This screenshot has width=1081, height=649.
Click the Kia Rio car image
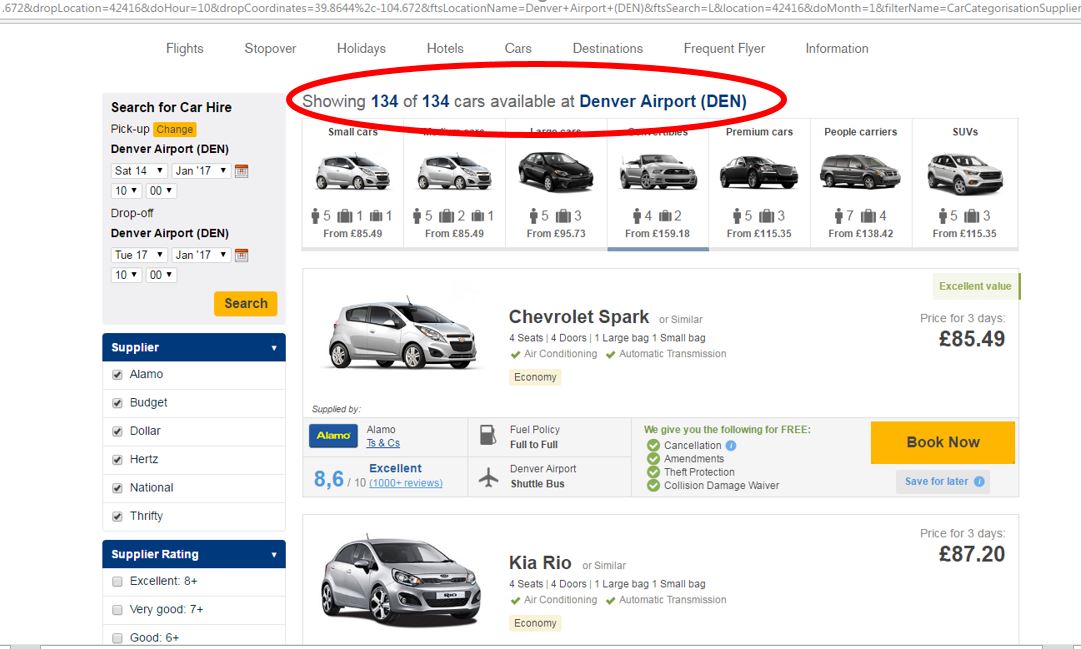point(401,581)
